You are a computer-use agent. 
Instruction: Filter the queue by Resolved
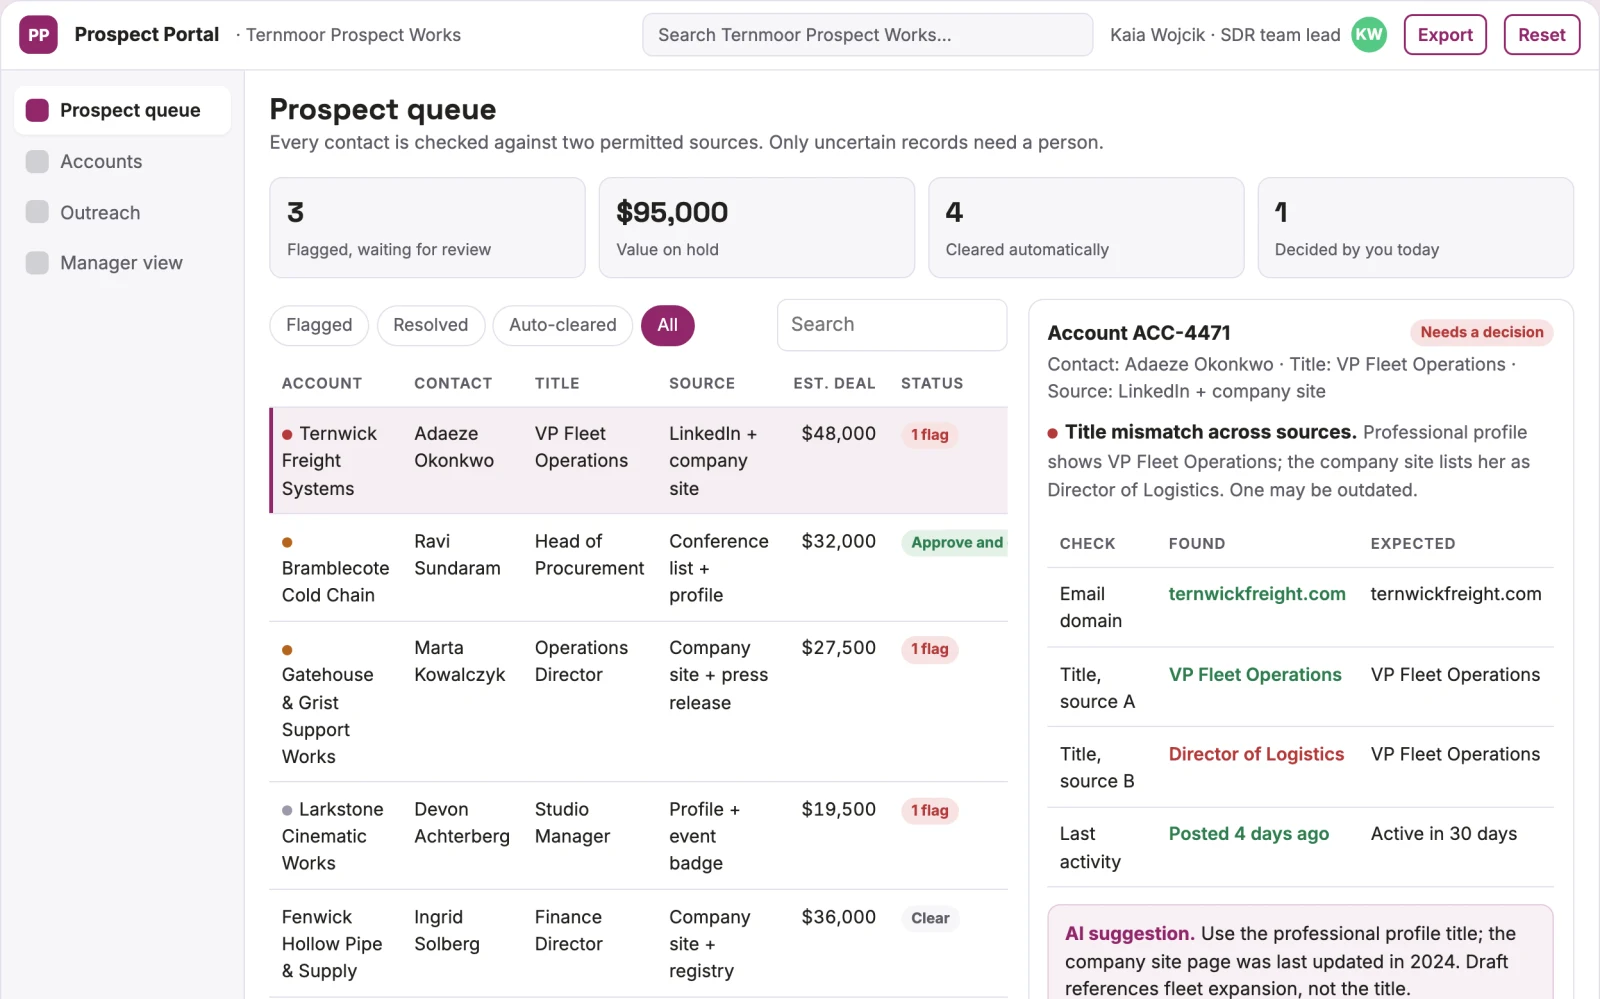[x=431, y=325]
